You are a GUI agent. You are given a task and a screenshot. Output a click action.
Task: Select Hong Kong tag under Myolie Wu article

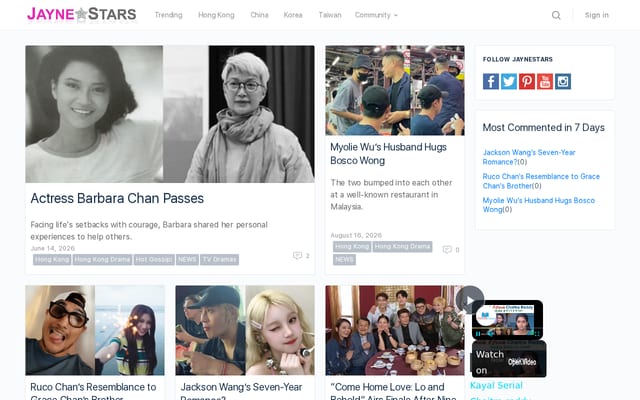(x=352, y=247)
